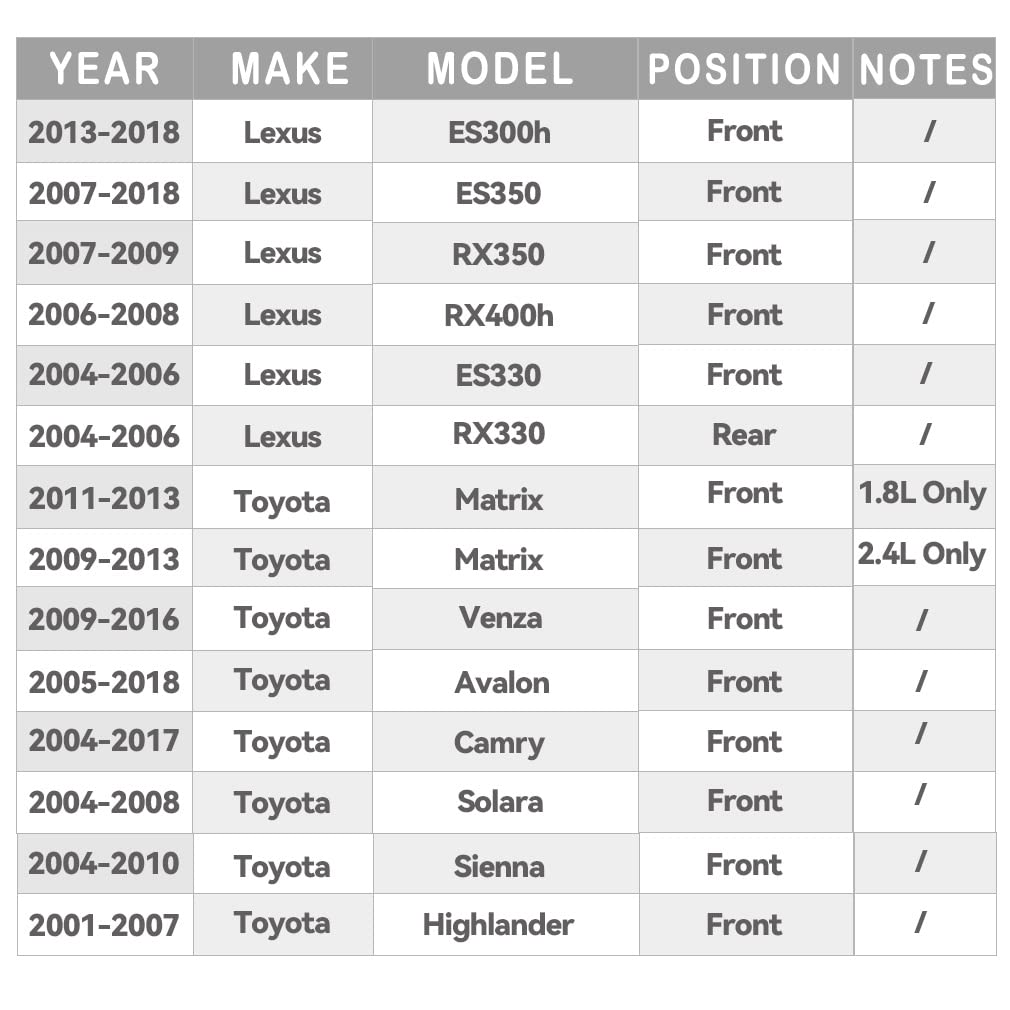
Task: Select the Camry model cell
Action: pyautogui.click(x=499, y=743)
